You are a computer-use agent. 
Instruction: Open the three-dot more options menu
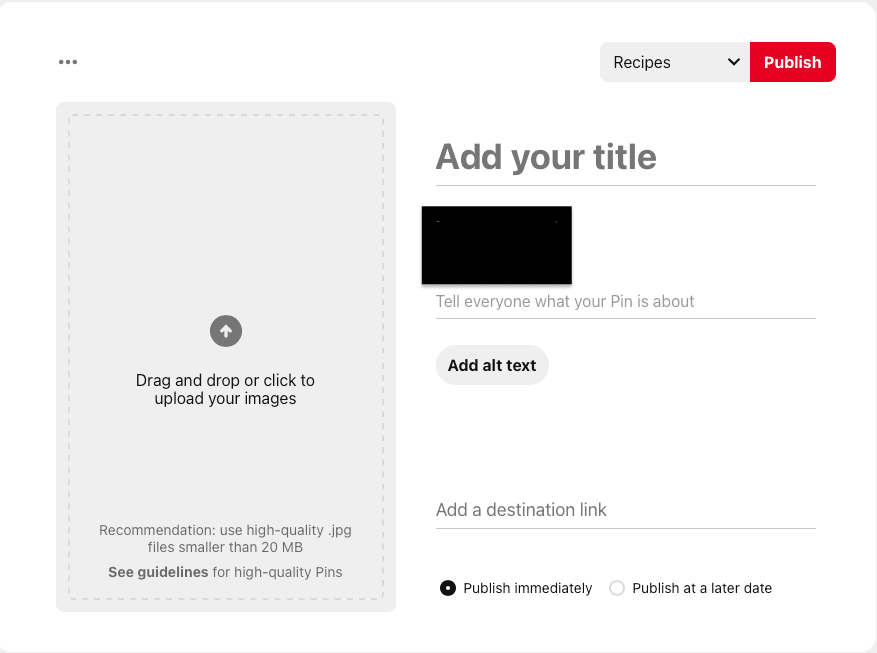68,62
